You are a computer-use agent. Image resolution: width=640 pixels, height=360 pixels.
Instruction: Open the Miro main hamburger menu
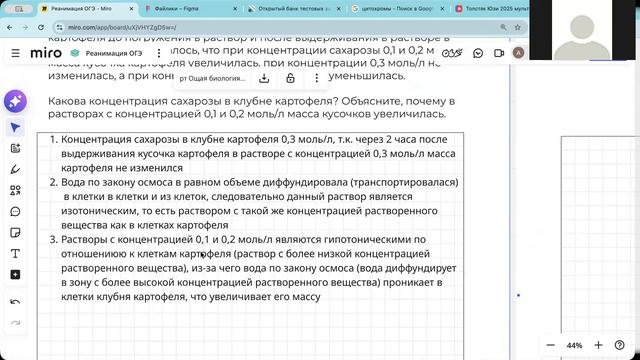click(x=16, y=53)
